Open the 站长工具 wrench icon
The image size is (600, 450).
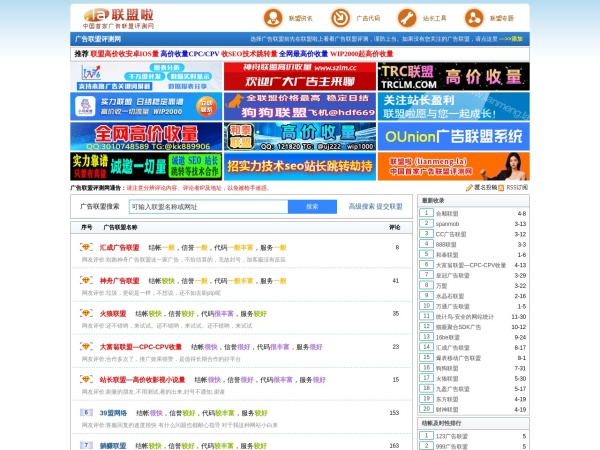tap(407, 18)
